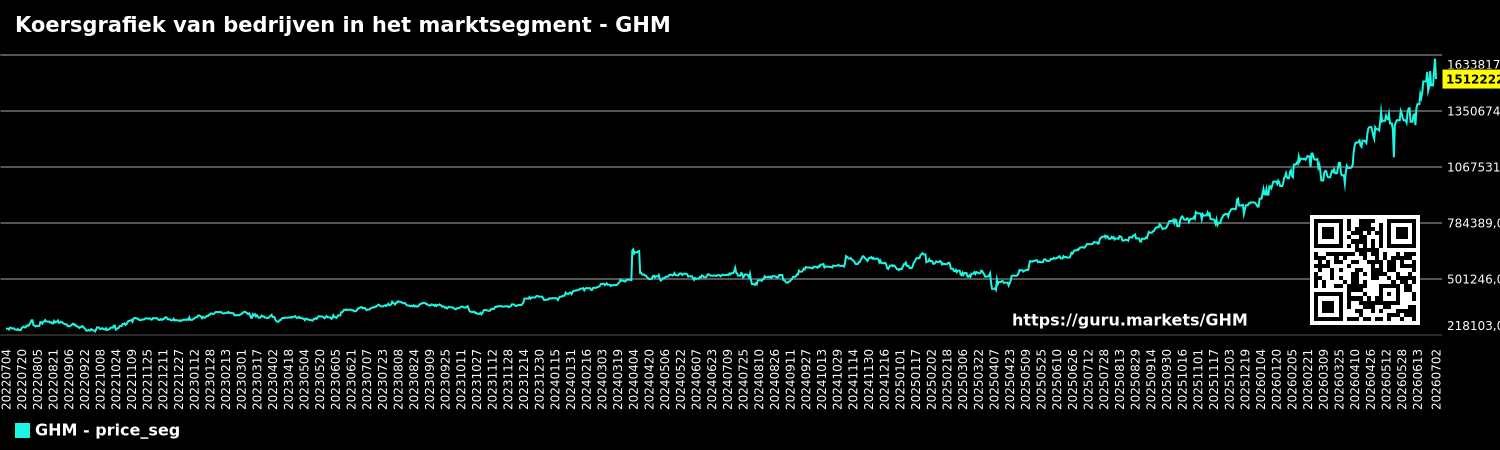Click the top-left finder square of the QR code
The width and height of the screenshot is (1500, 450).
pos(1329,234)
